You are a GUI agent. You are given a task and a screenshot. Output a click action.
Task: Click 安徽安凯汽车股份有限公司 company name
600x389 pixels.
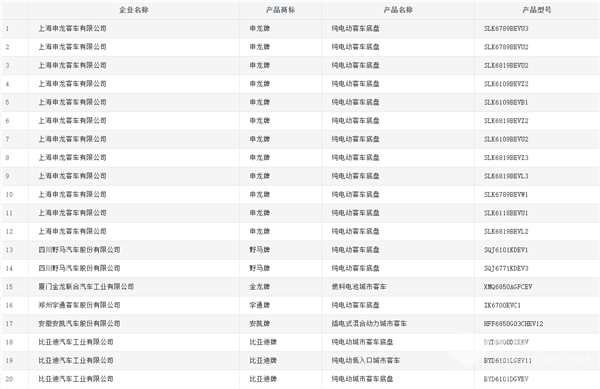coord(79,324)
